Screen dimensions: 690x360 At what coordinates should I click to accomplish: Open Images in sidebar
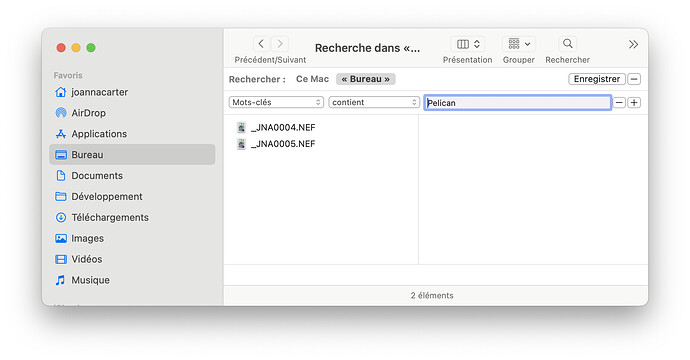(132, 239)
